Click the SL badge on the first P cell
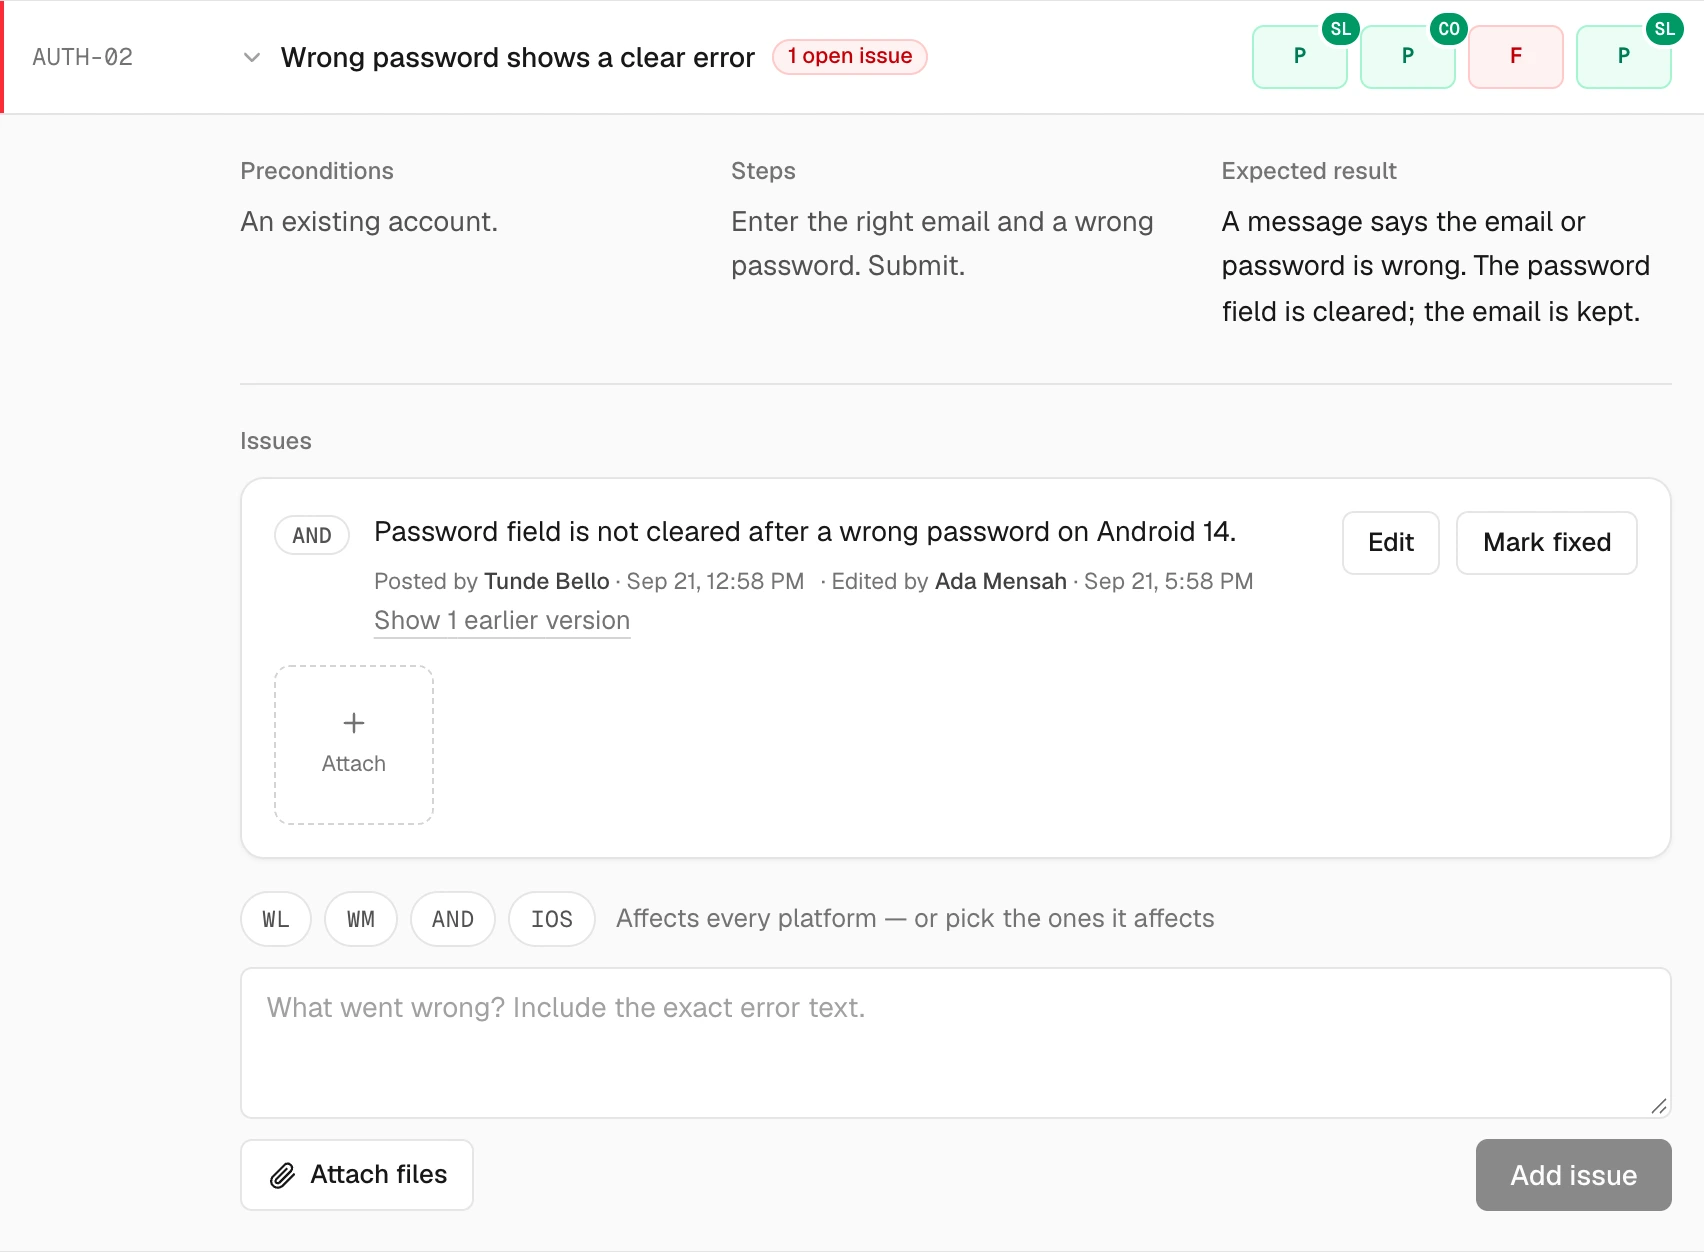1704x1252 pixels. (x=1341, y=29)
